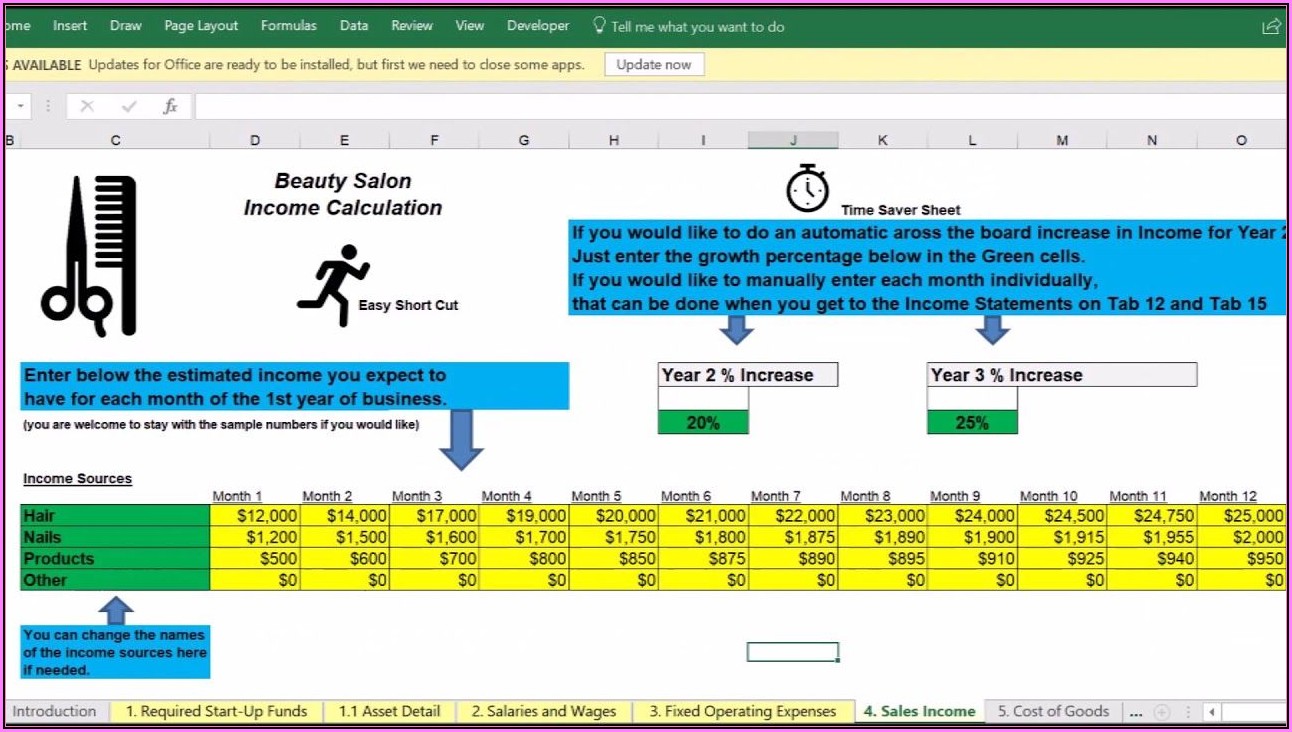Viewport: 1292px width, 732px height.
Task: Add a new sheet with the plus icon
Action: (x=1161, y=712)
